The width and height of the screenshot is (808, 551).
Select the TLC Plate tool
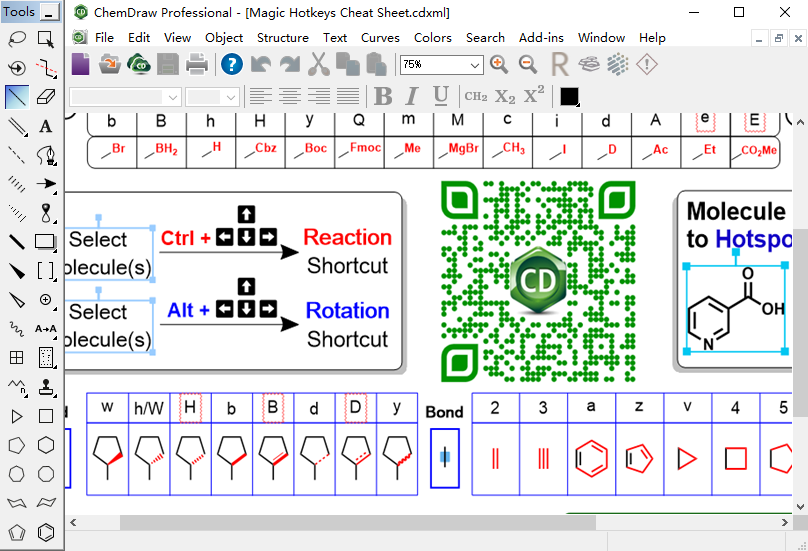tap(46, 357)
